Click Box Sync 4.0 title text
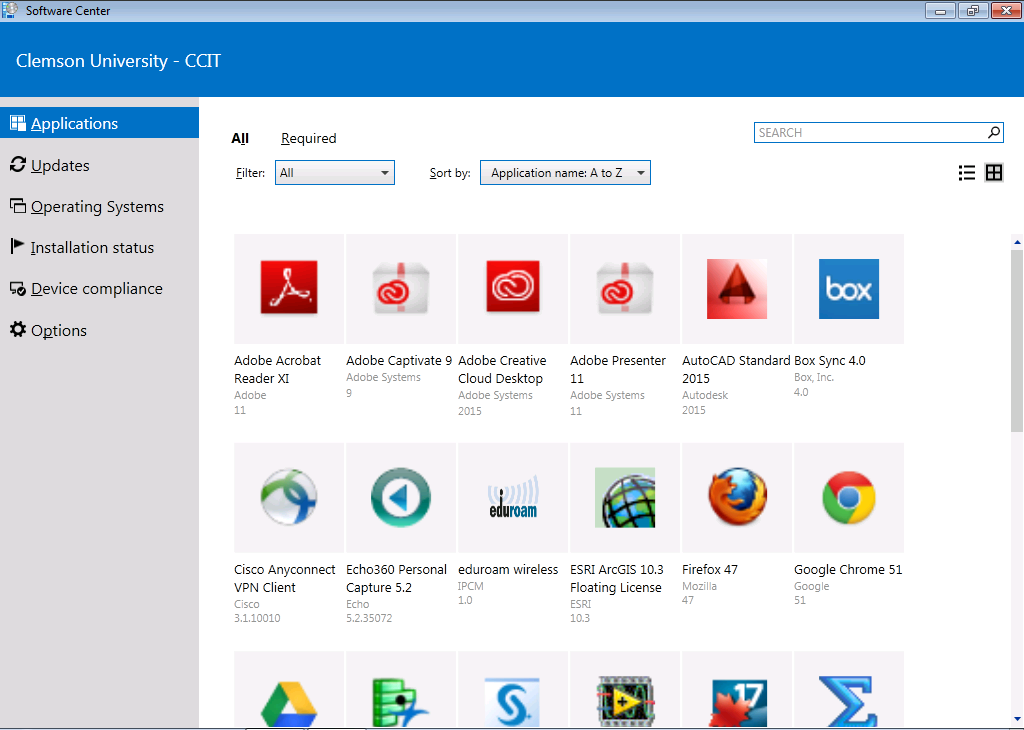Screen dimensions: 1024x730 click(x=829, y=360)
